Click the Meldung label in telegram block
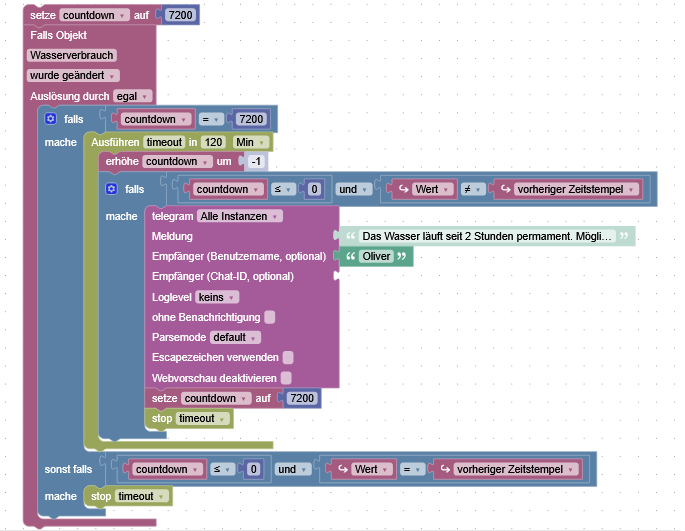The image size is (685, 531). [172, 236]
